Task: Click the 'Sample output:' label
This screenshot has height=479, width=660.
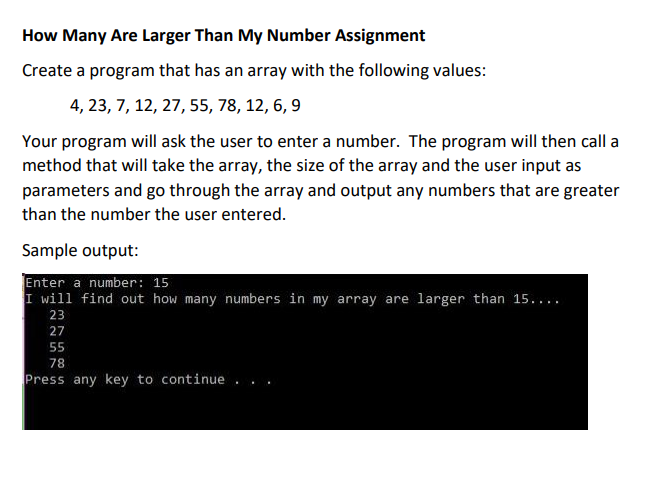Action: (x=80, y=250)
